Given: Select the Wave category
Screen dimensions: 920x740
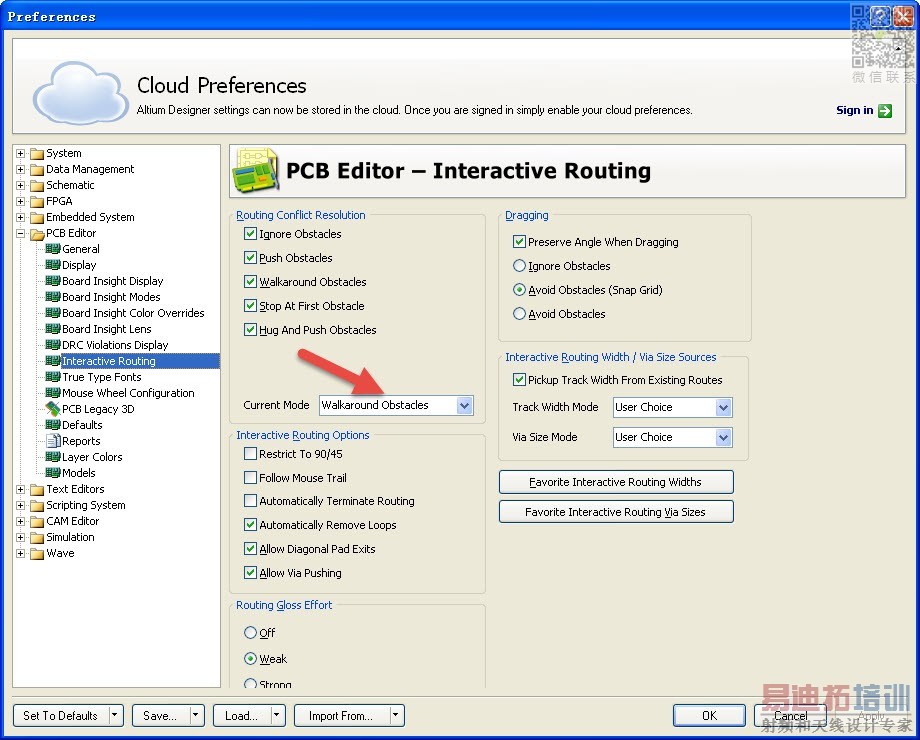Looking at the screenshot, I should click(x=60, y=553).
